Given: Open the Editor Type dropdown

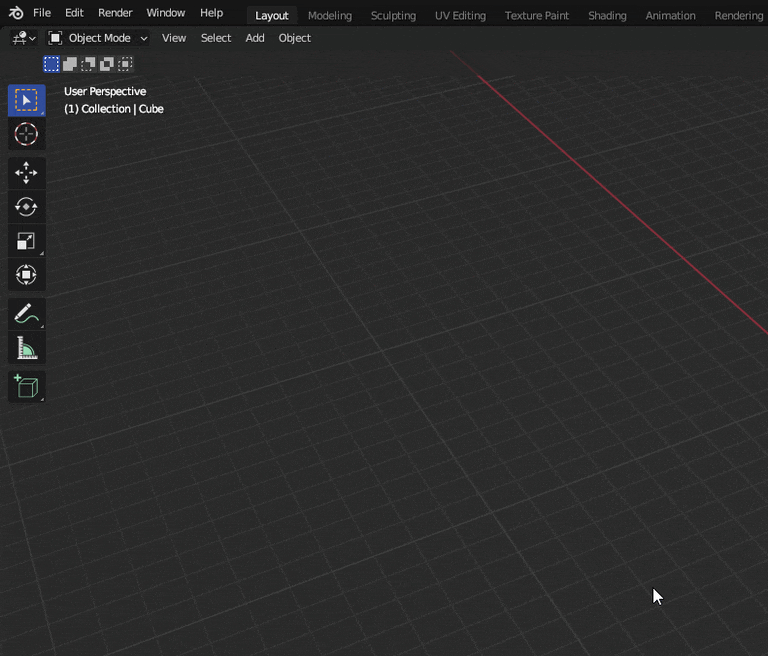Looking at the screenshot, I should (x=24, y=38).
